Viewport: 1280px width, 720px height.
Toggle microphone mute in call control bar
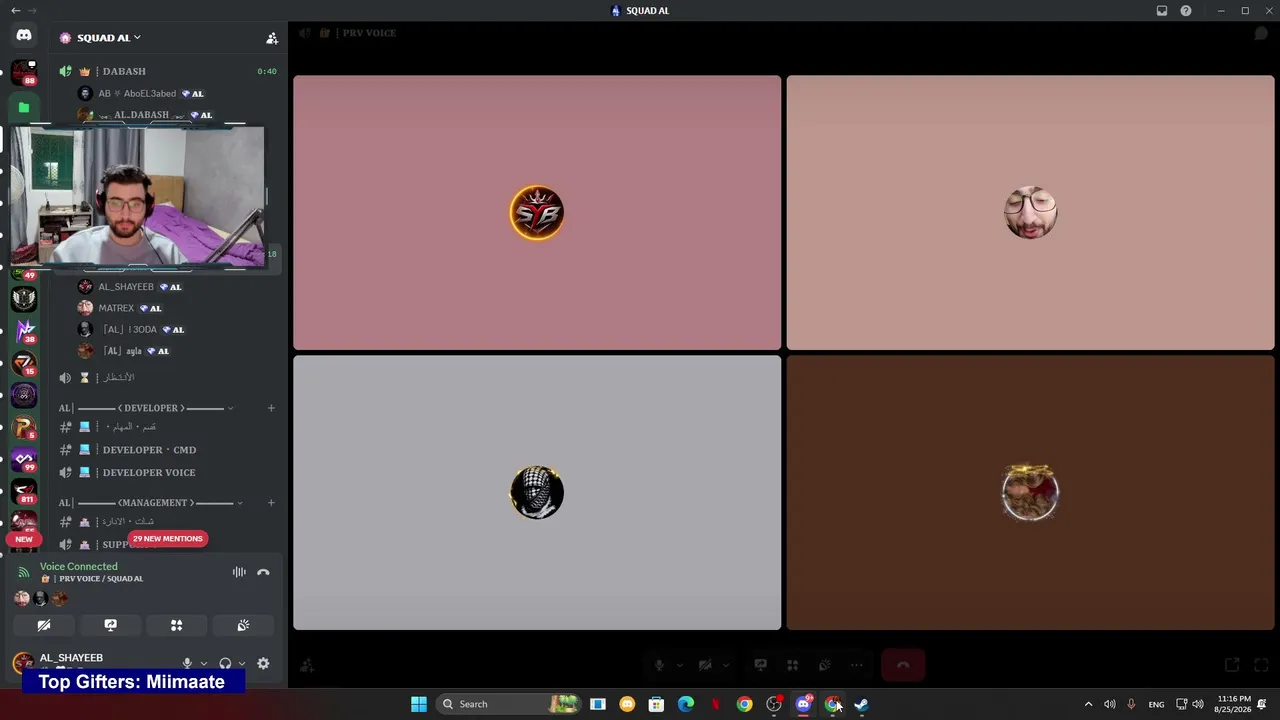click(659, 665)
